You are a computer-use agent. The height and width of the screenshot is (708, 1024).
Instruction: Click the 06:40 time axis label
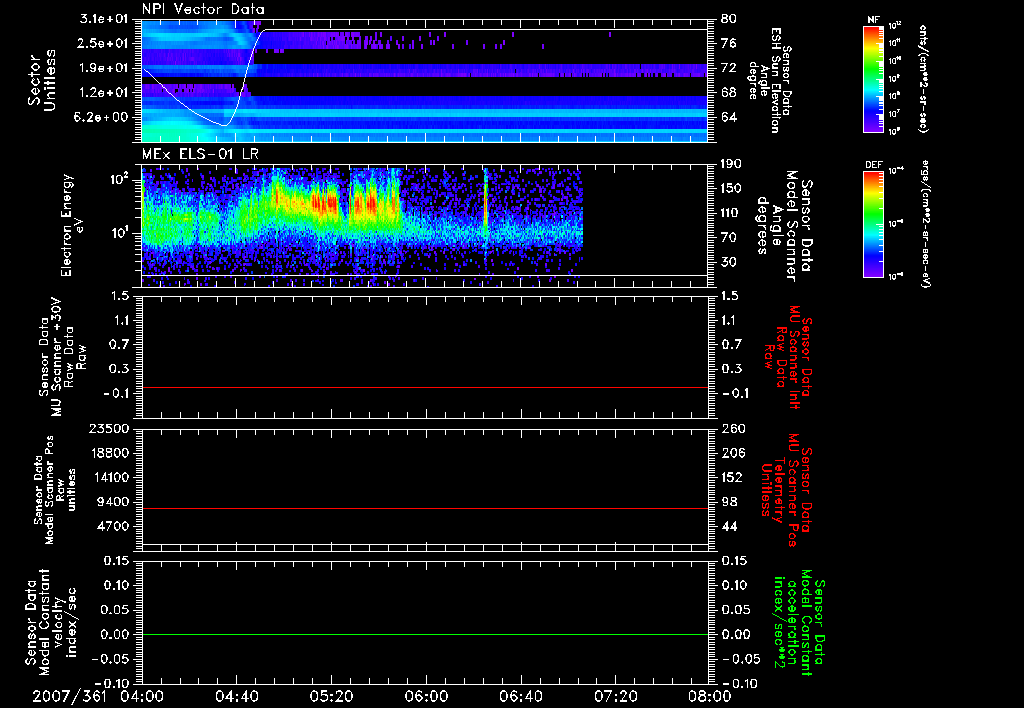click(x=520, y=697)
